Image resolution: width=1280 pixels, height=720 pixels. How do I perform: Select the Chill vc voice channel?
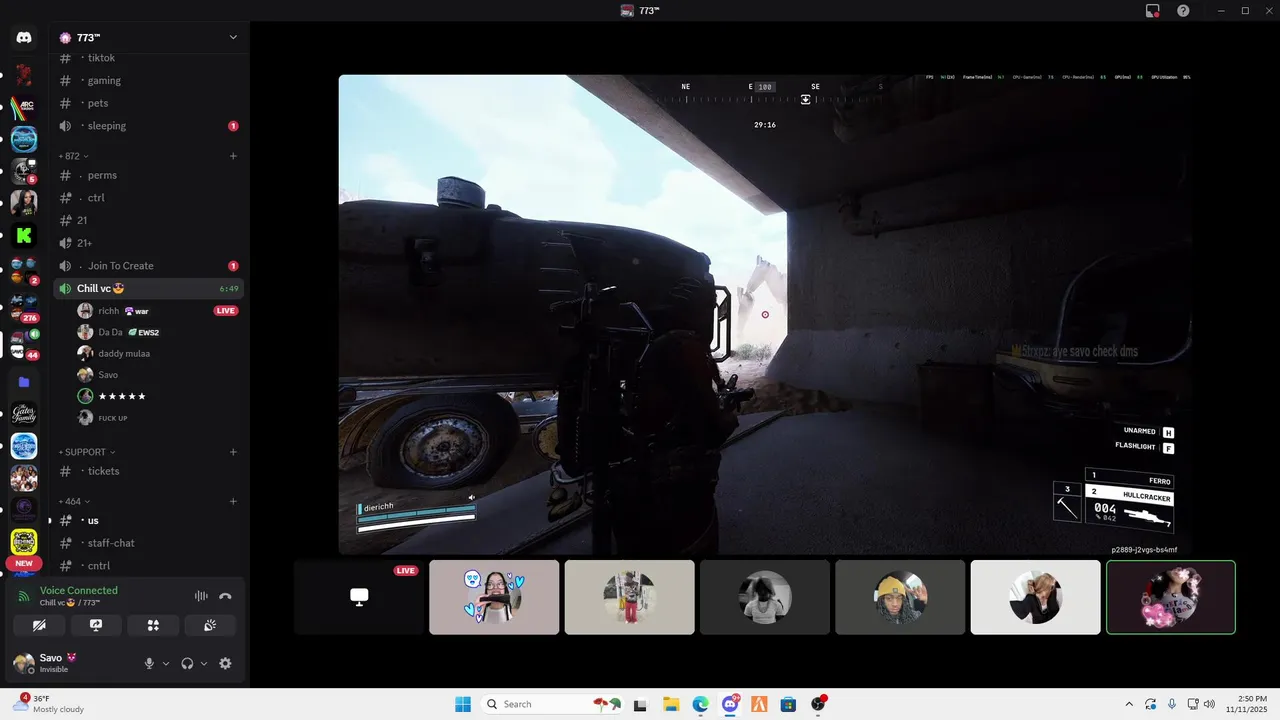148,288
